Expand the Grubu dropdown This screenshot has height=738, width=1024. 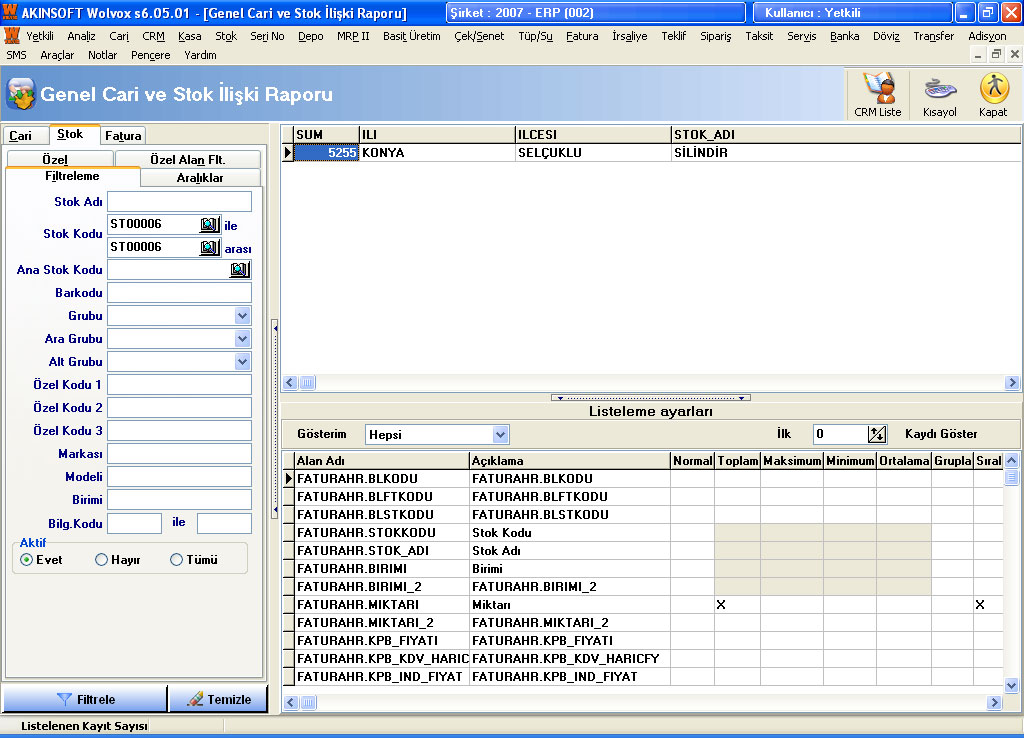point(242,316)
